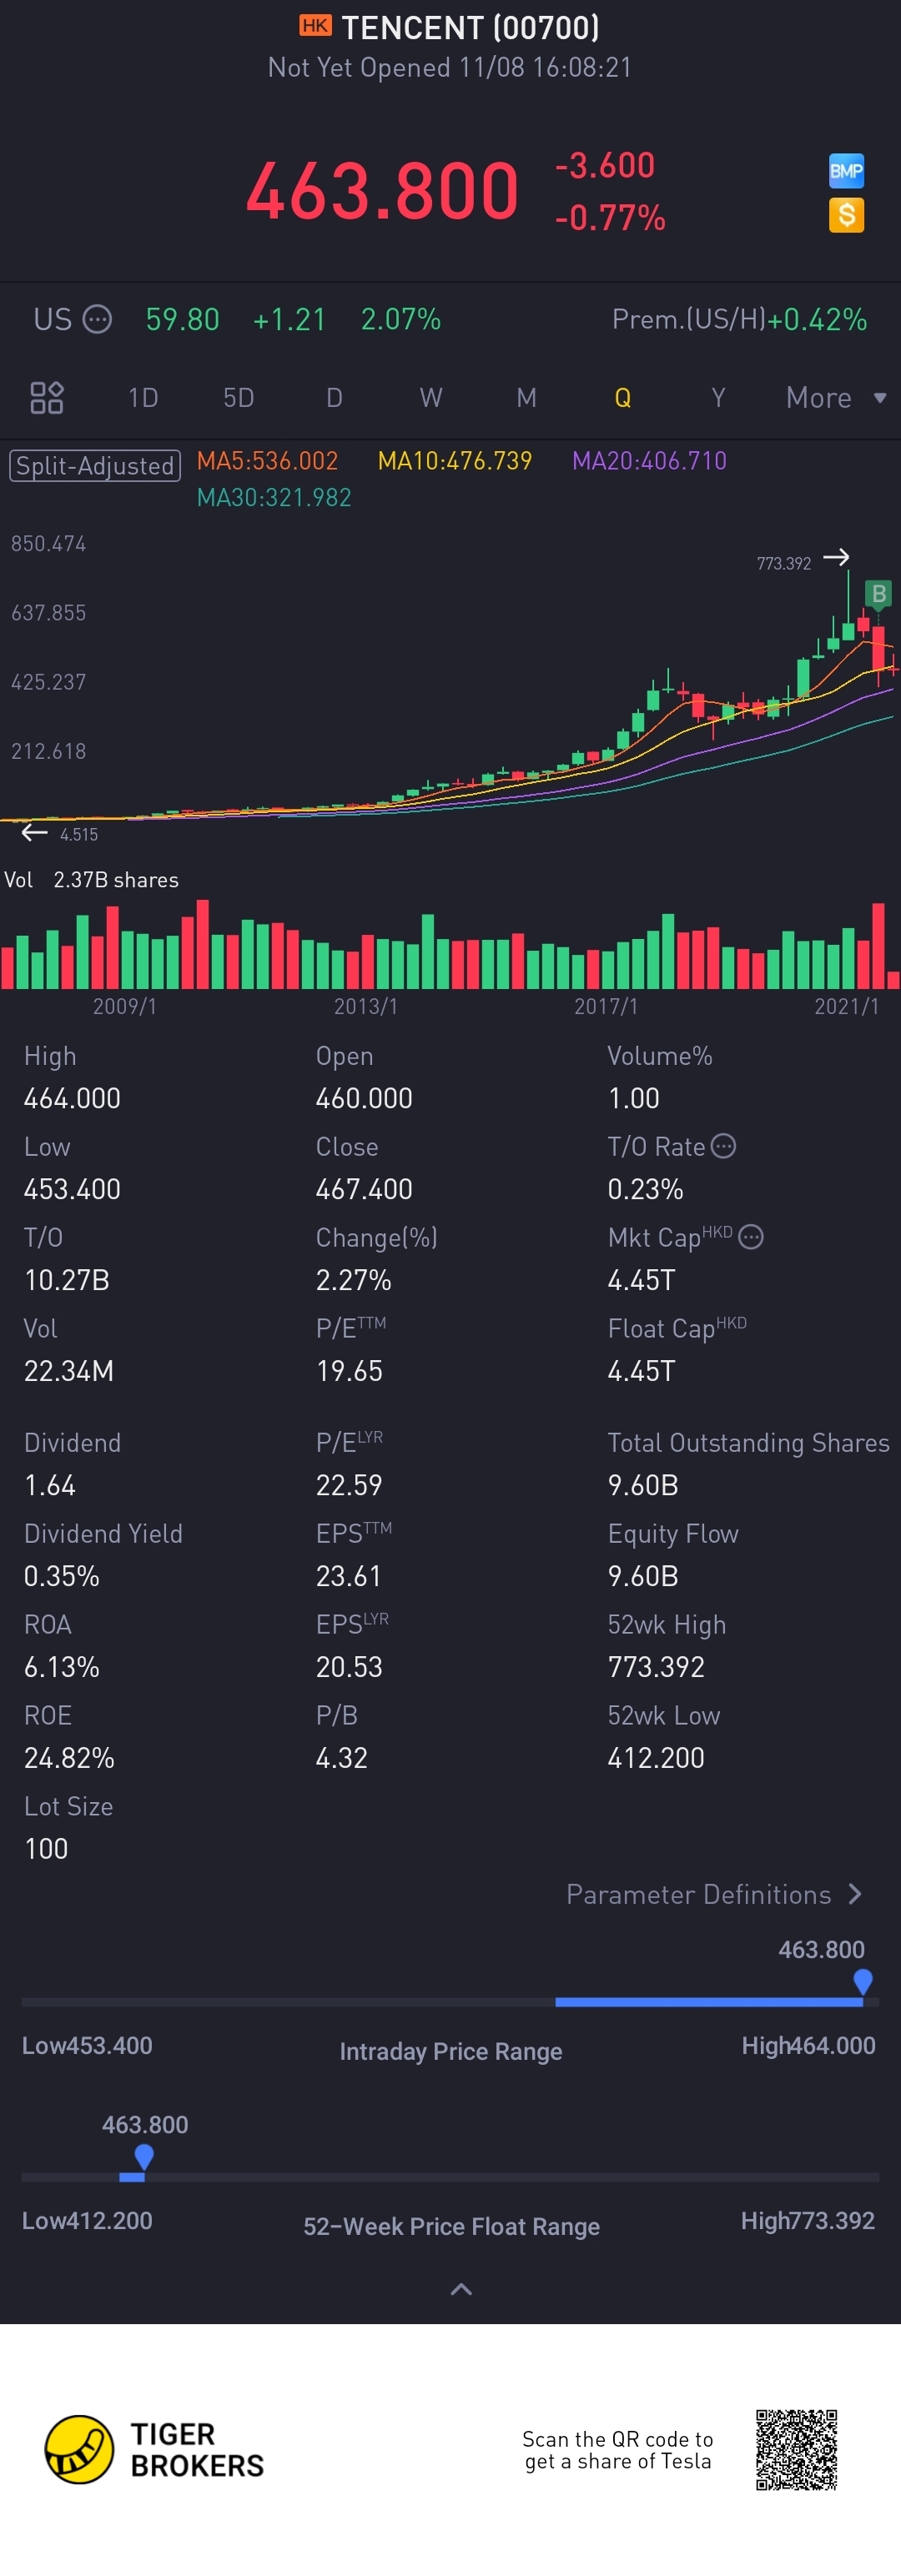Tap the US price 59.80
The width and height of the screenshot is (901, 2576).
point(182,320)
